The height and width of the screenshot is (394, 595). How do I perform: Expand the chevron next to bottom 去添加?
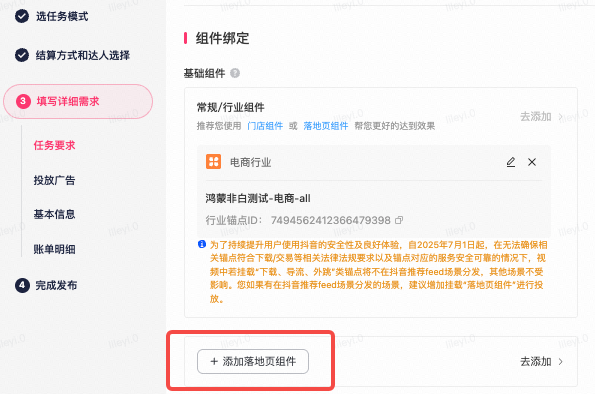tap(560, 362)
